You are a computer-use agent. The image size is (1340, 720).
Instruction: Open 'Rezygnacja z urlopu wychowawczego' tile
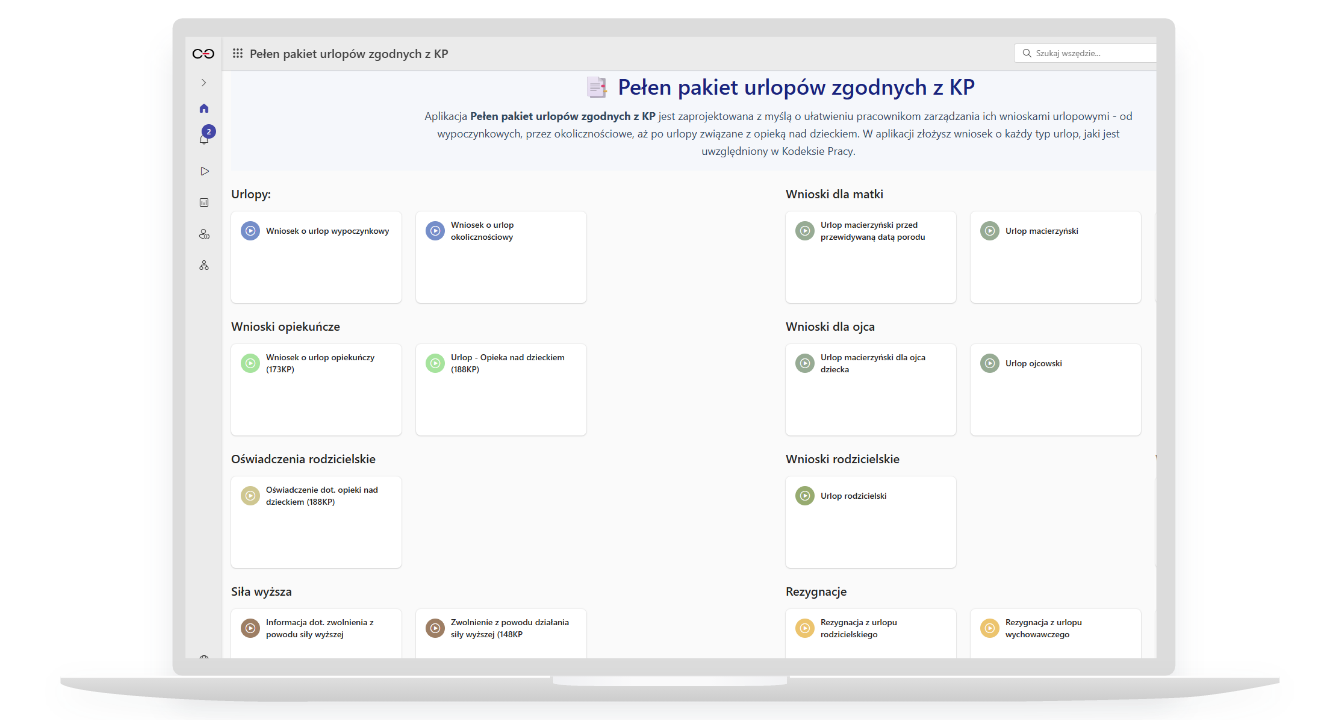pos(1055,632)
